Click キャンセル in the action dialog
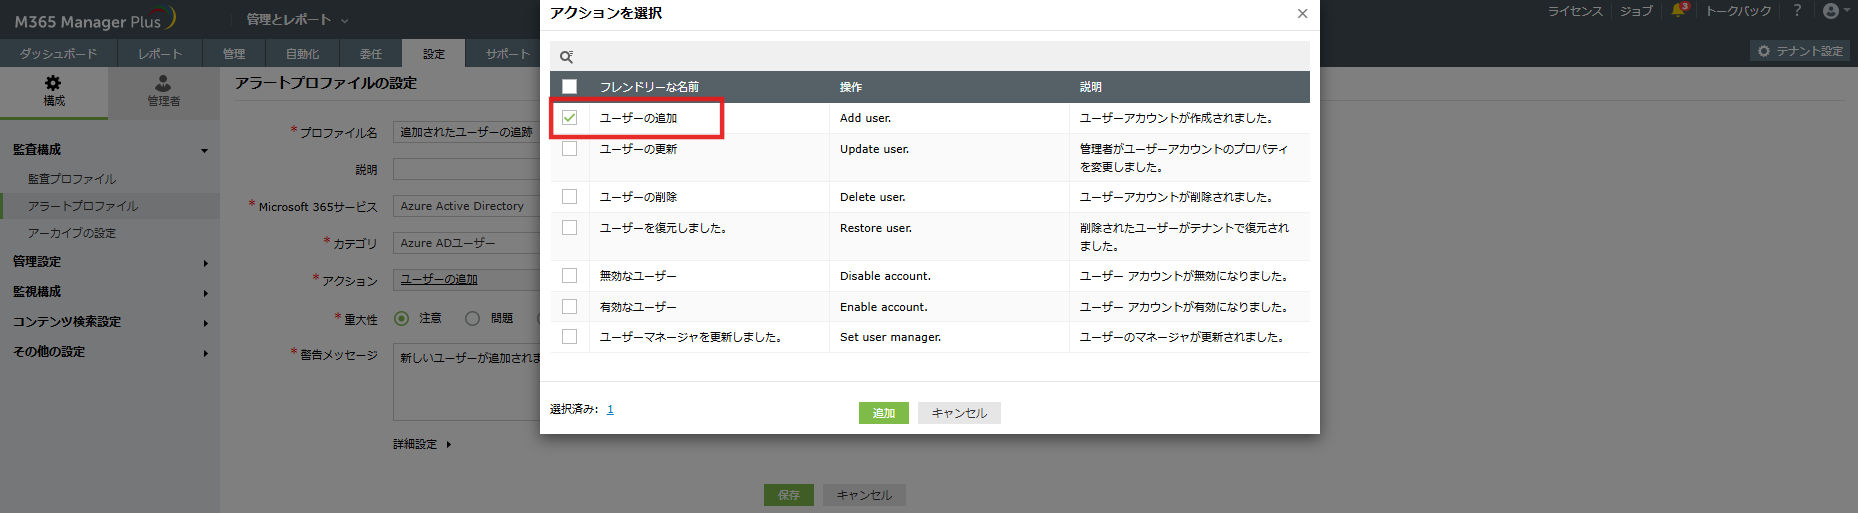The width and height of the screenshot is (1858, 513). coord(959,413)
